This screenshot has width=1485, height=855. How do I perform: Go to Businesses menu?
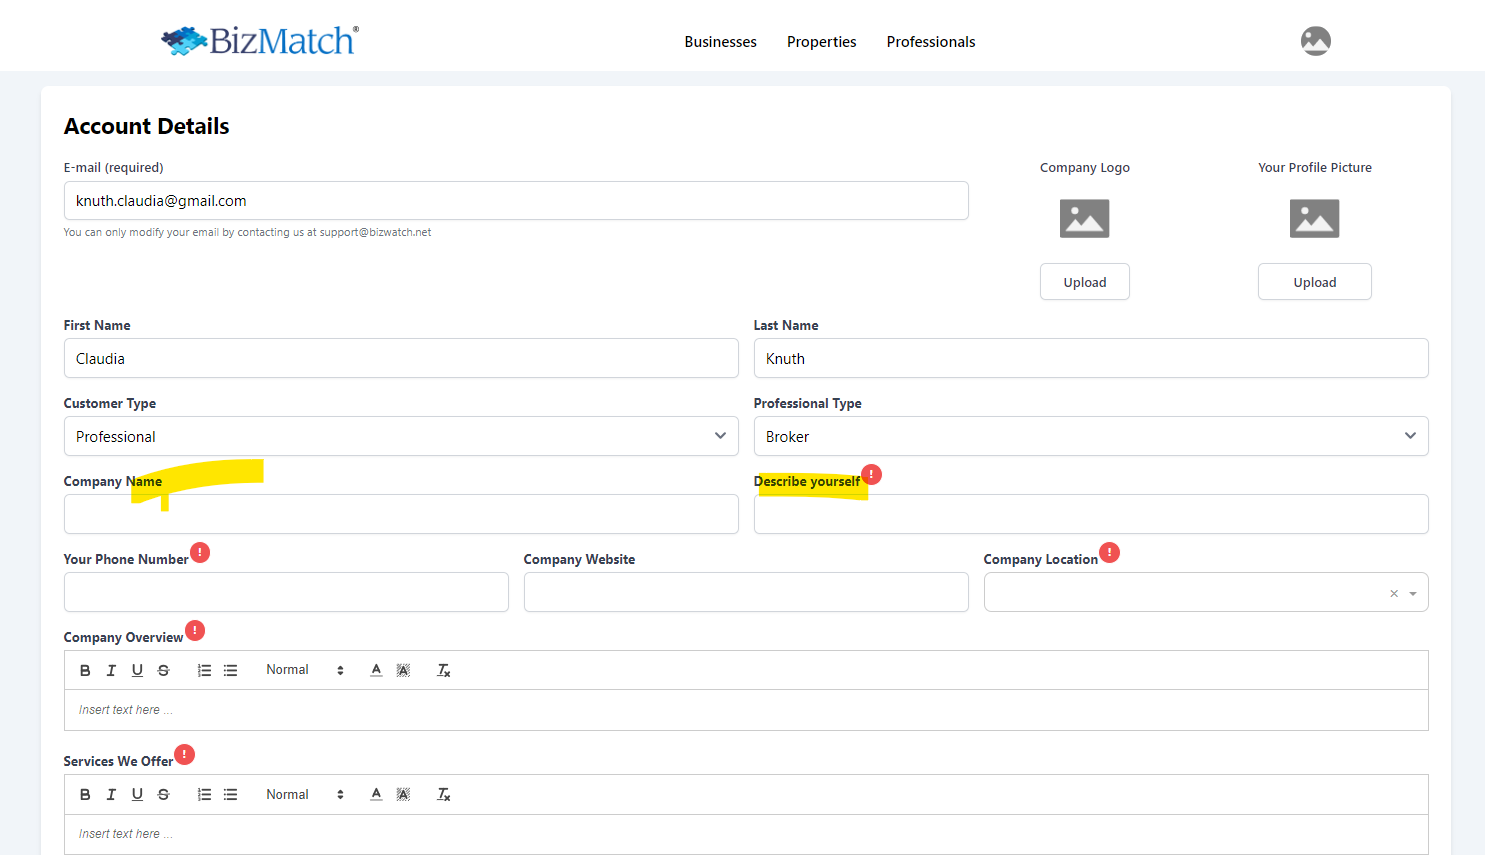(x=720, y=42)
